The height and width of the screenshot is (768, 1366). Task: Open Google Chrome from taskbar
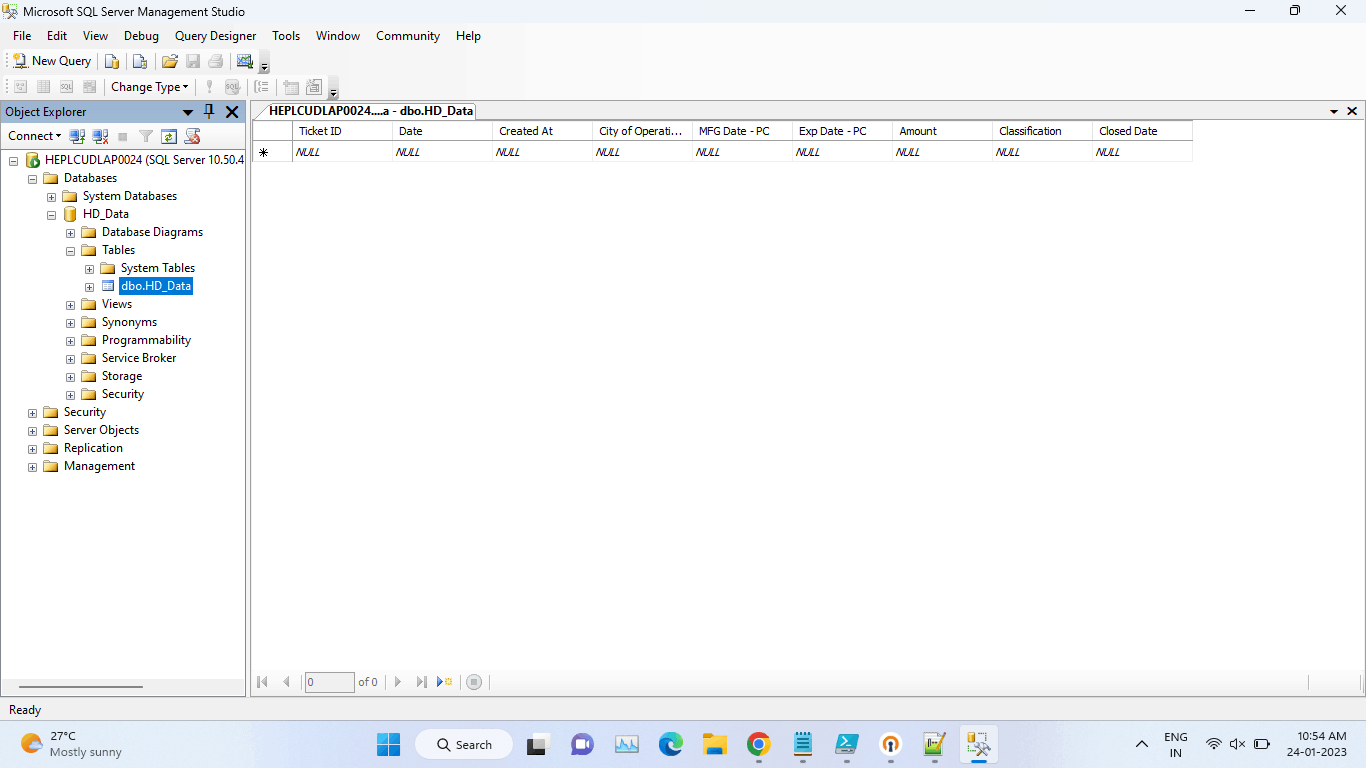coord(759,744)
